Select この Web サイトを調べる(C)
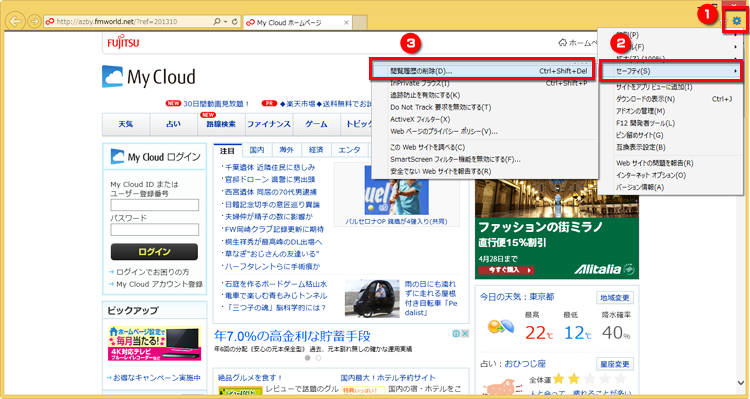750x399 pixels. click(485, 147)
